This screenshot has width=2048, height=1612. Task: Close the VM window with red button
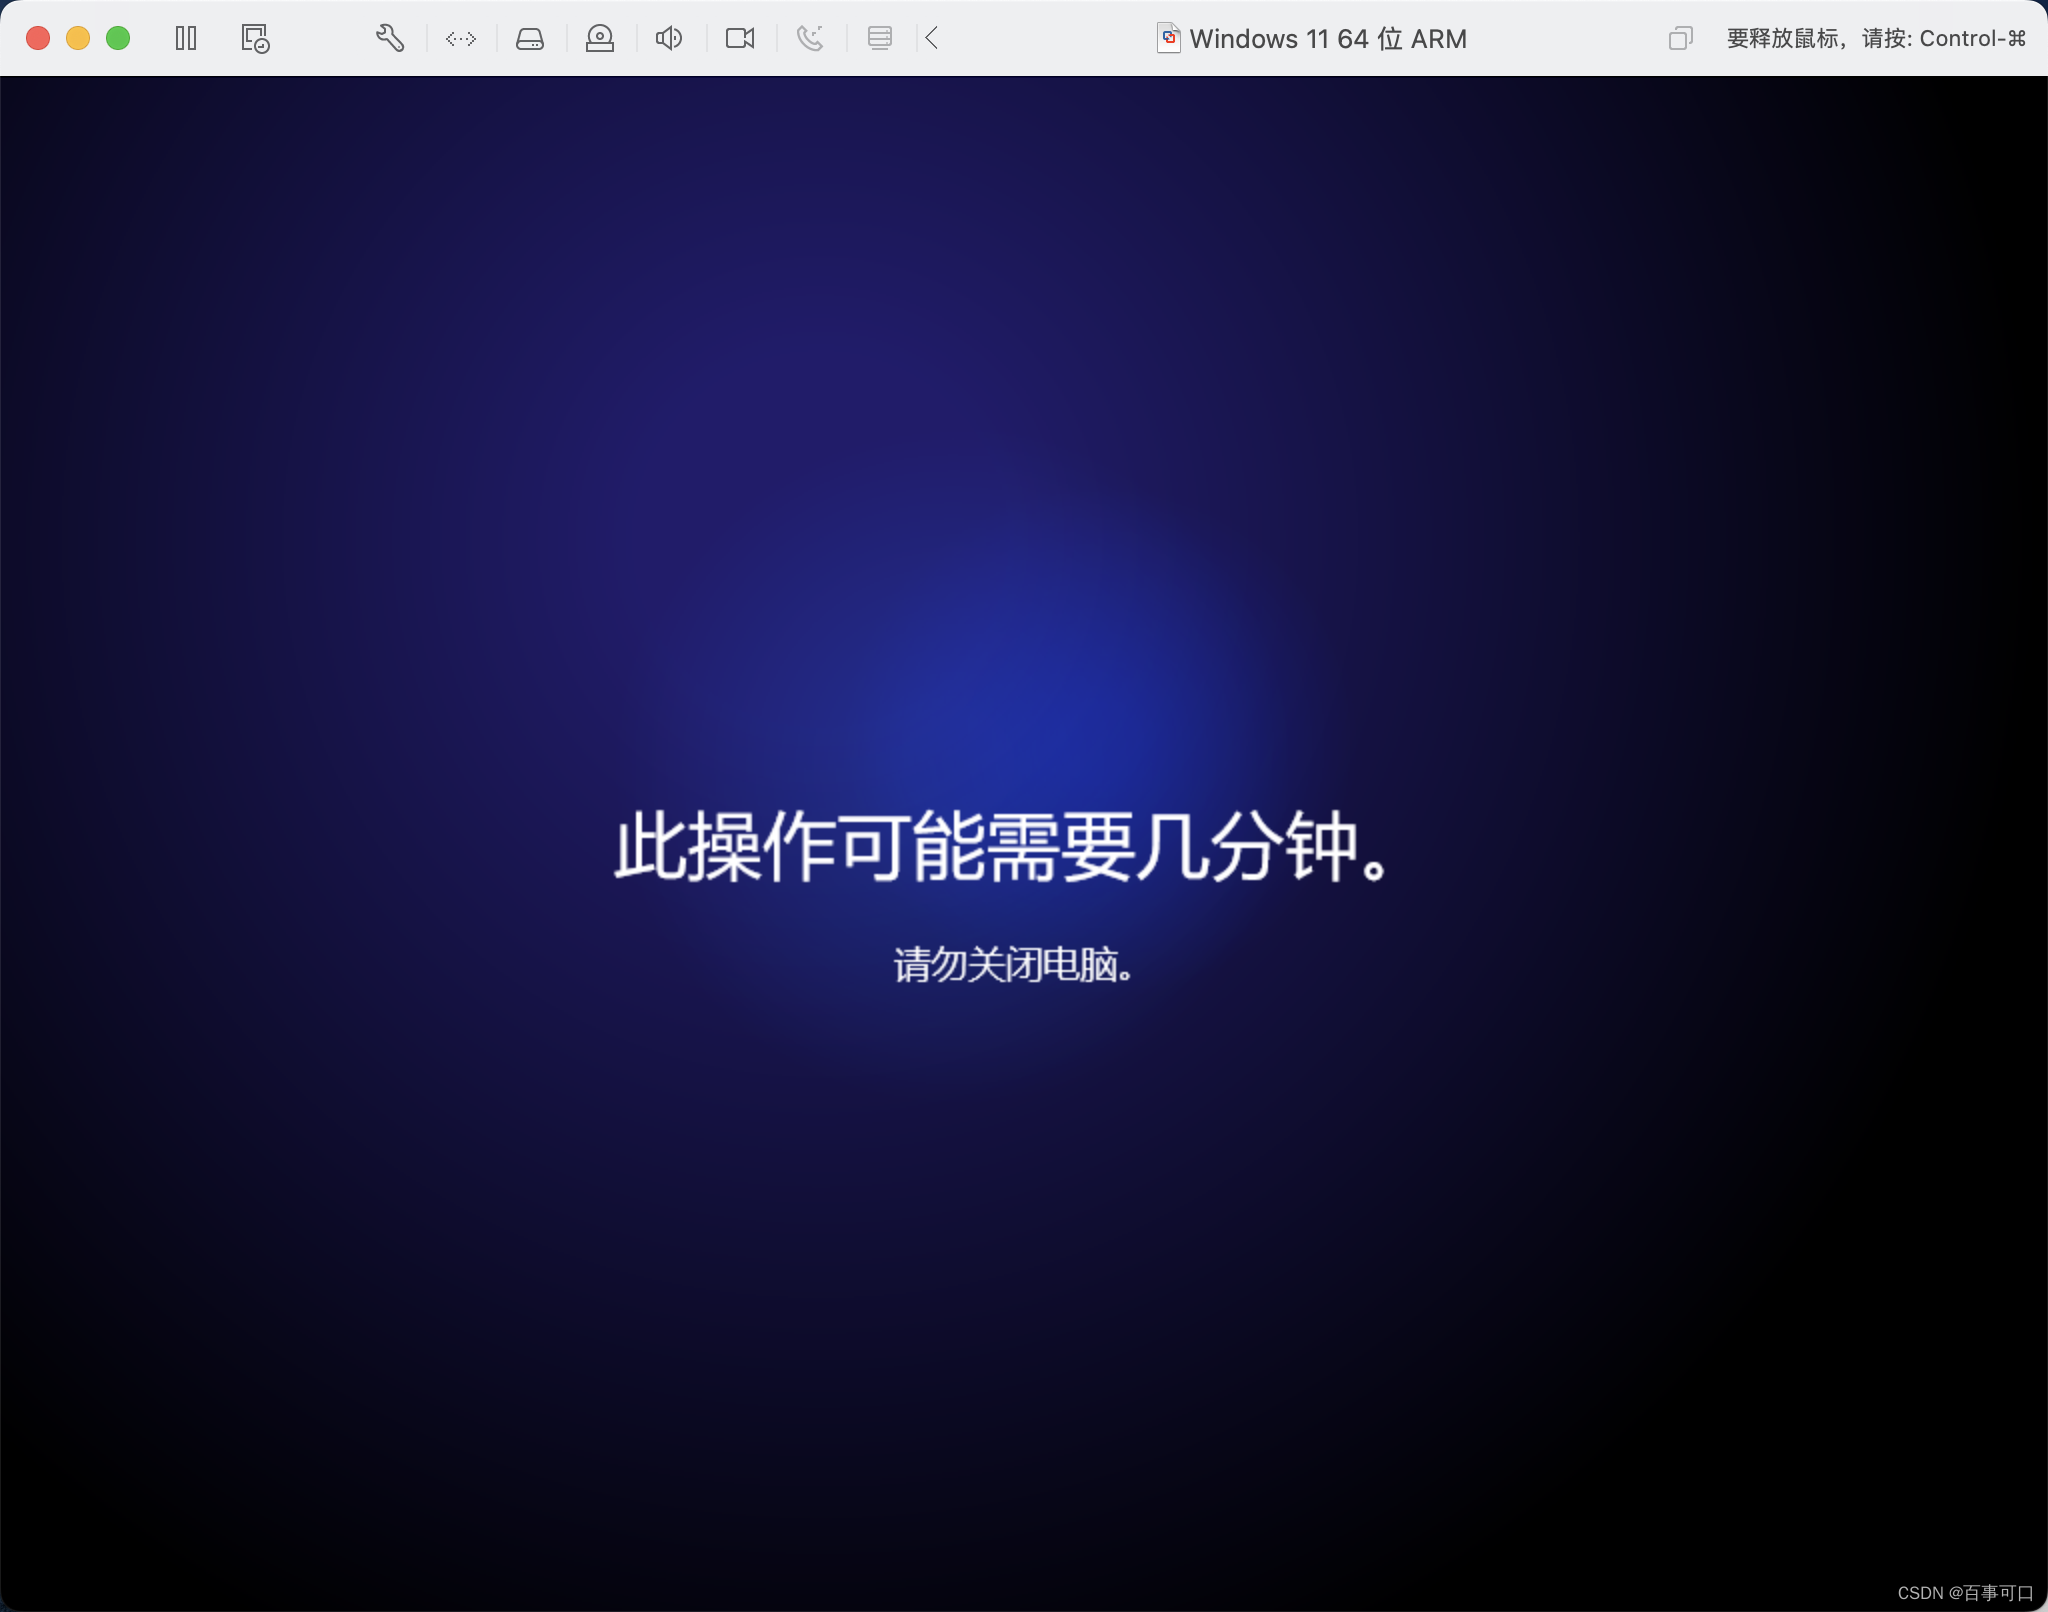pos(38,39)
